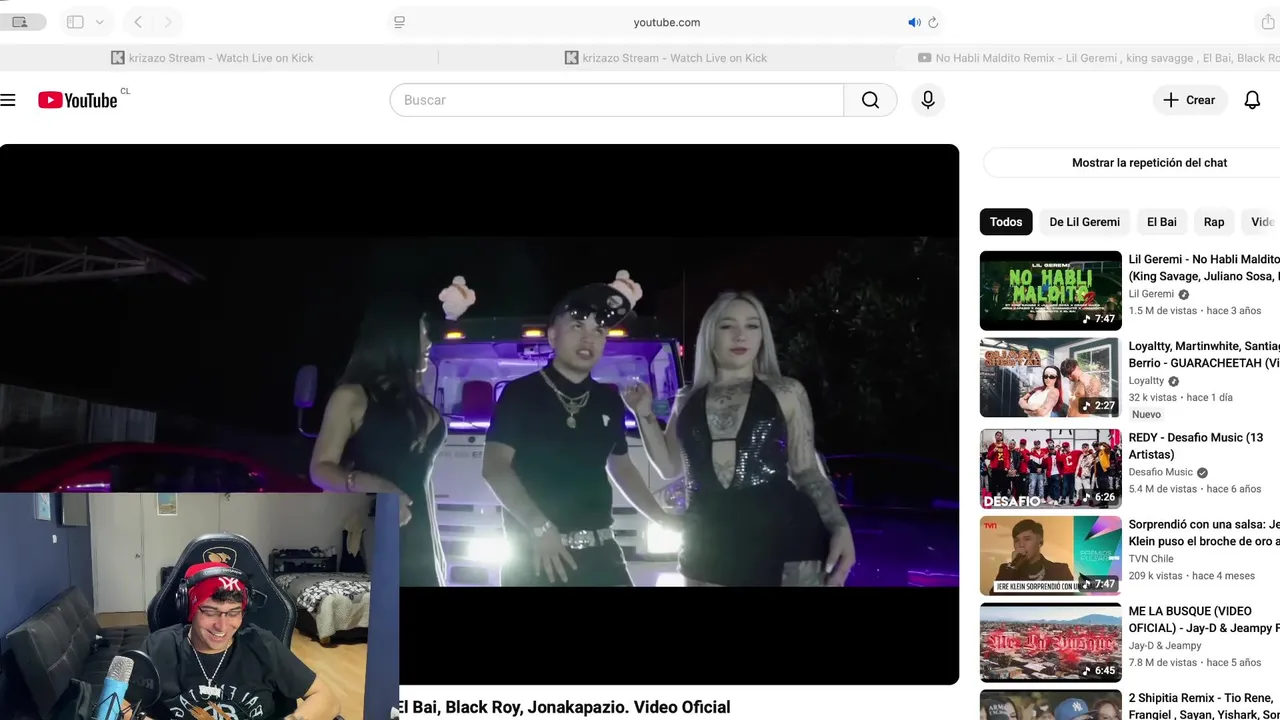1280x720 pixels.
Task: Open 2 Shipitia Remix video title
Action: pos(1204,706)
